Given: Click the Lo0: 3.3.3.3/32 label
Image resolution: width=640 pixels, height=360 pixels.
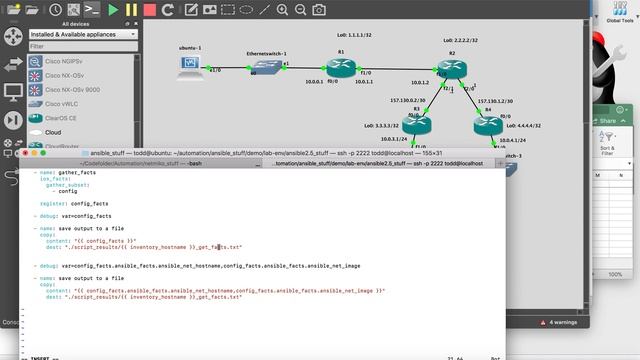Looking at the screenshot, I should coord(381,126).
